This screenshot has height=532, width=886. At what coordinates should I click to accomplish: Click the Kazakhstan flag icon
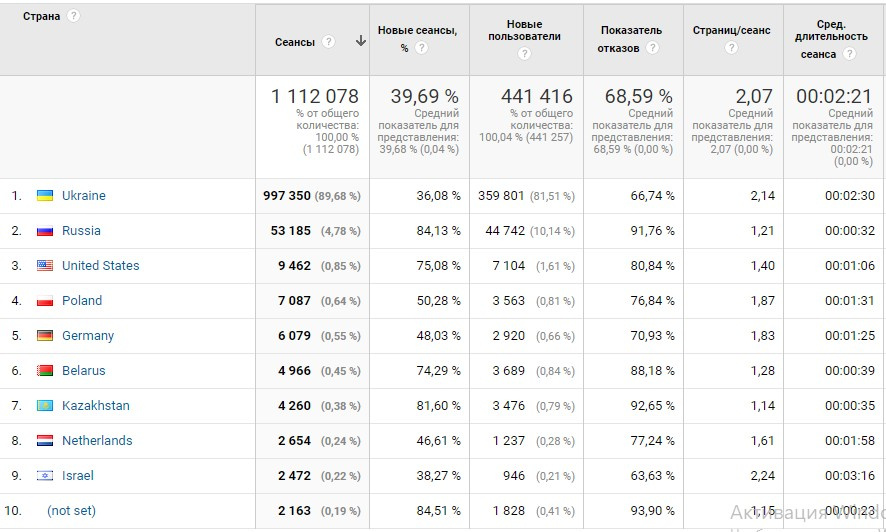45,406
